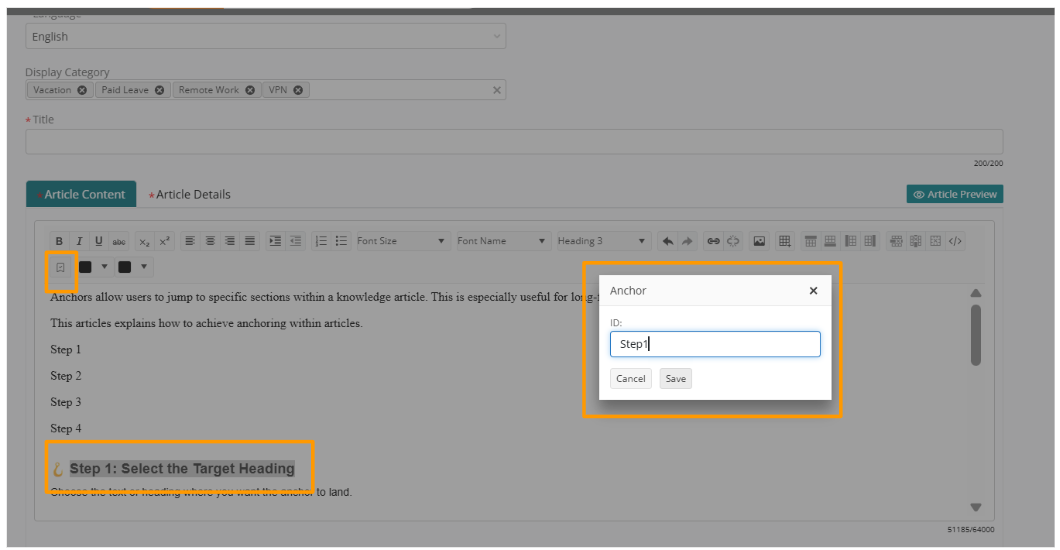Insert an image into the article

pos(759,241)
